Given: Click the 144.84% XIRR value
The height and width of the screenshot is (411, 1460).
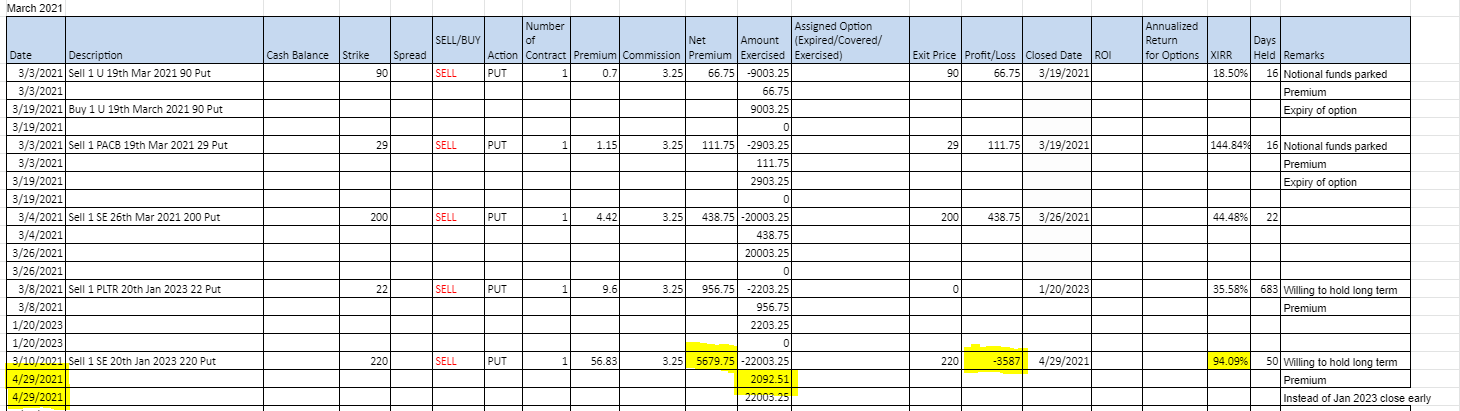Looking at the screenshot, I should (1230, 145).
